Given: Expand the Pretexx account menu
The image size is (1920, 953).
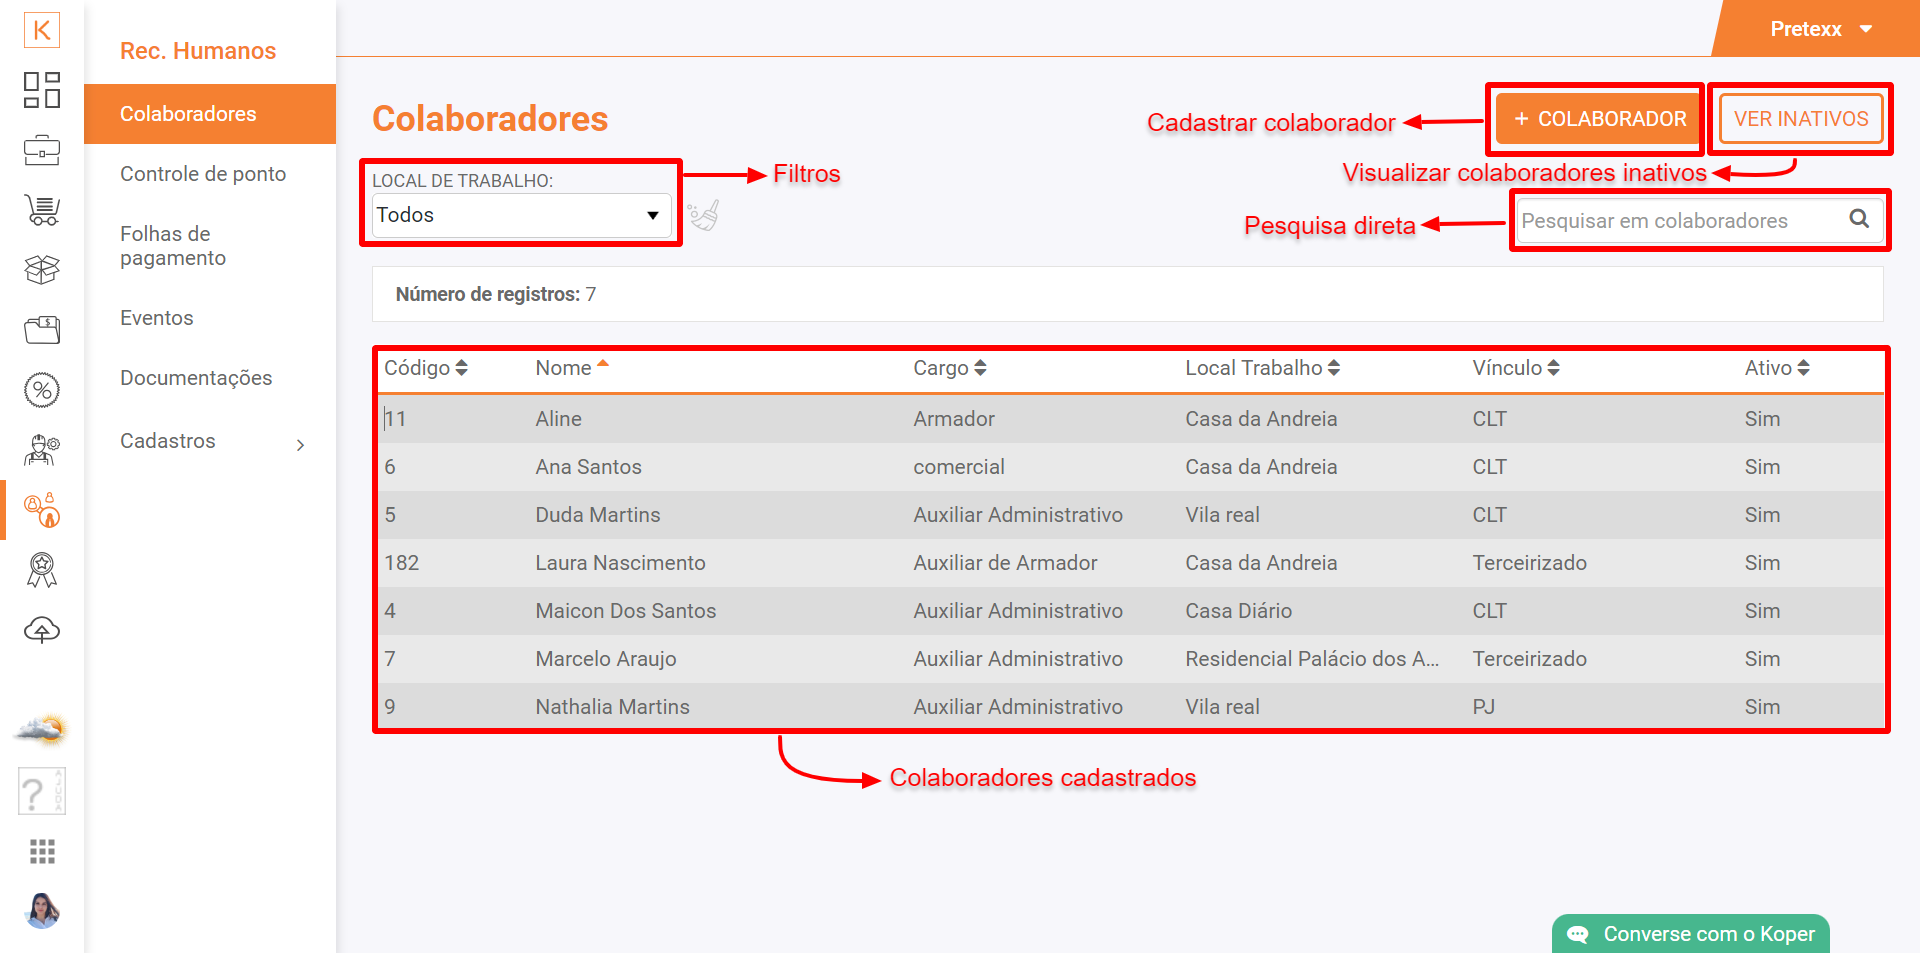Looking at the screenshot, I should tap(1819, 29).
